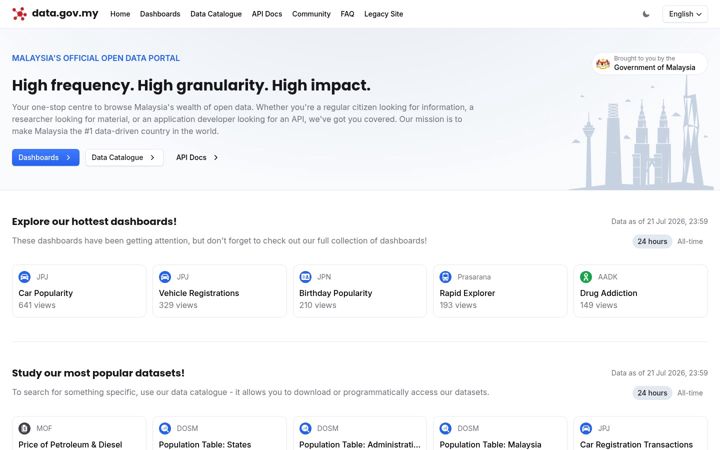Go to Data Catalogue in top navigation
The image size is (720, 450).
(216, 14)
